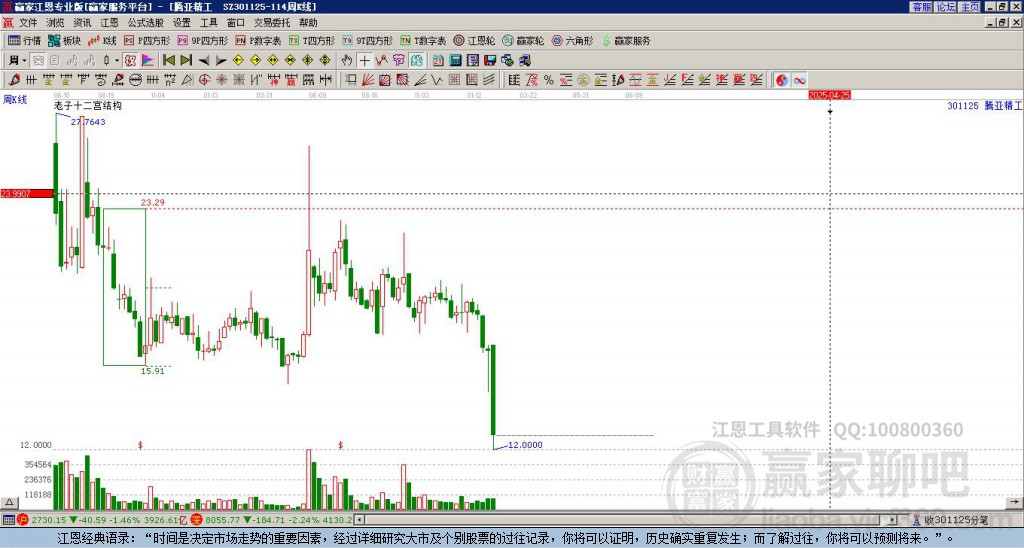The height and width of the screenshot is (548, 1024).
Task: Click the grid icon at status bar left
Action: (8, 520)
